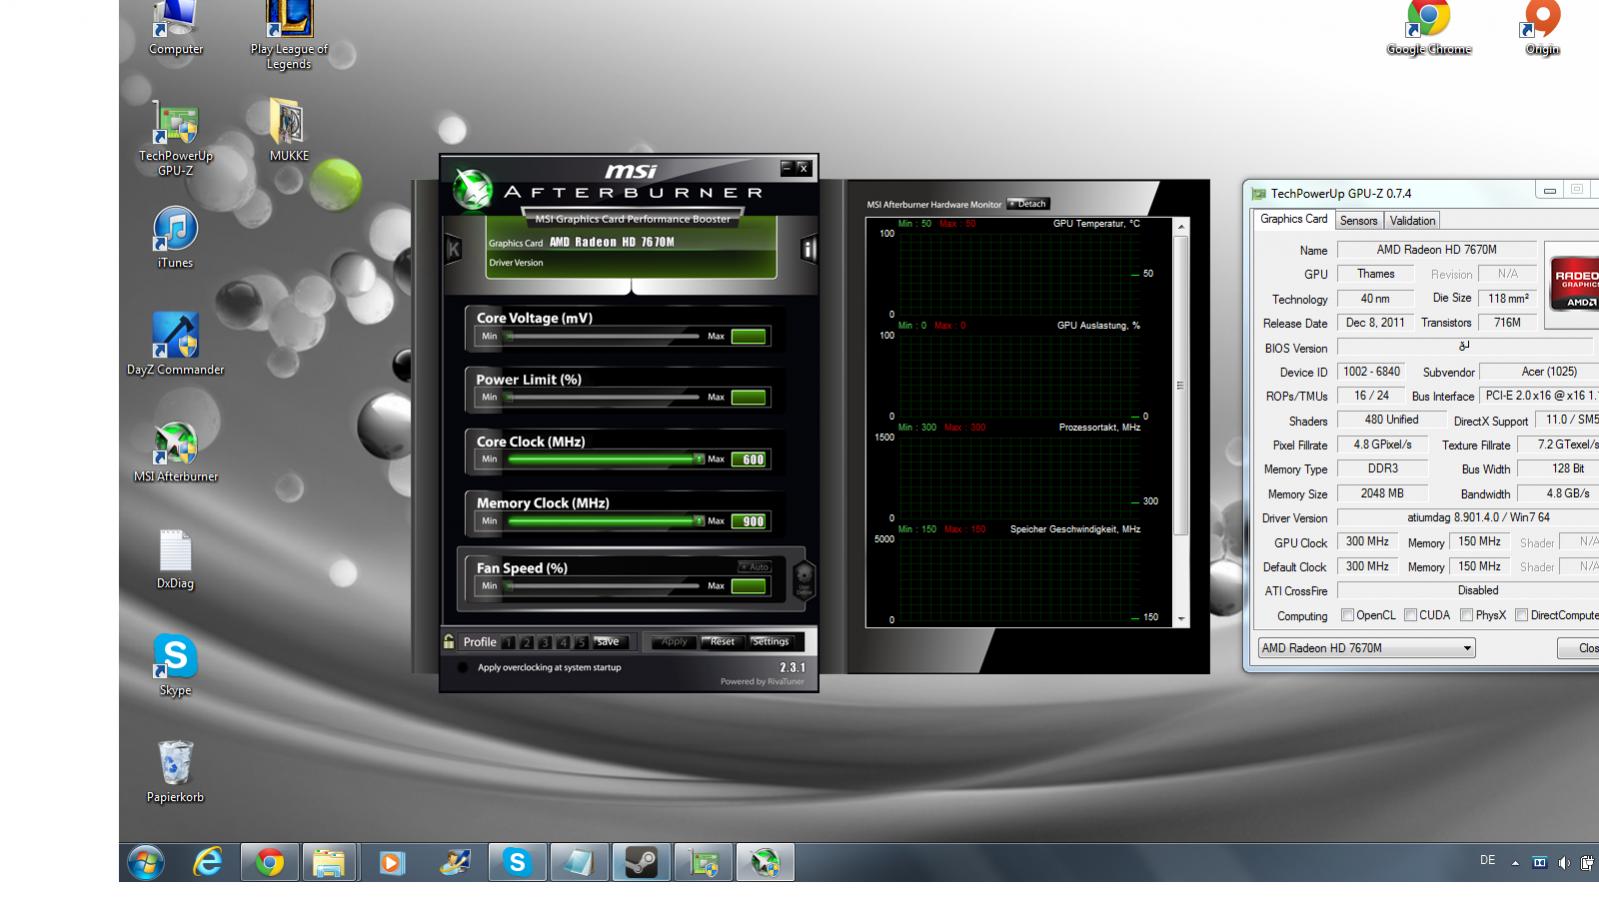The image size is (1599, 899).
Task: Expand the GPU selection dropdown in GPU-Z
Action: click(x=1467, y=648)
